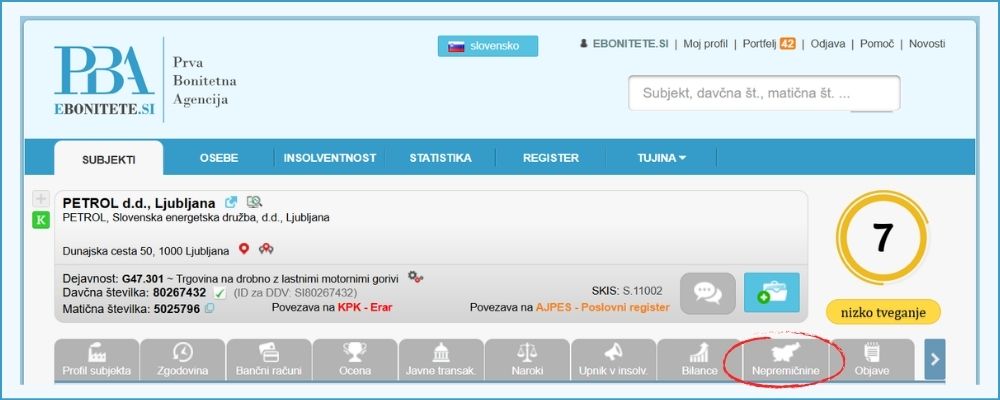Viewport: 1000px width, 400px height.
Task: Click the Portfelj 42 count badge
Action: 788,44
